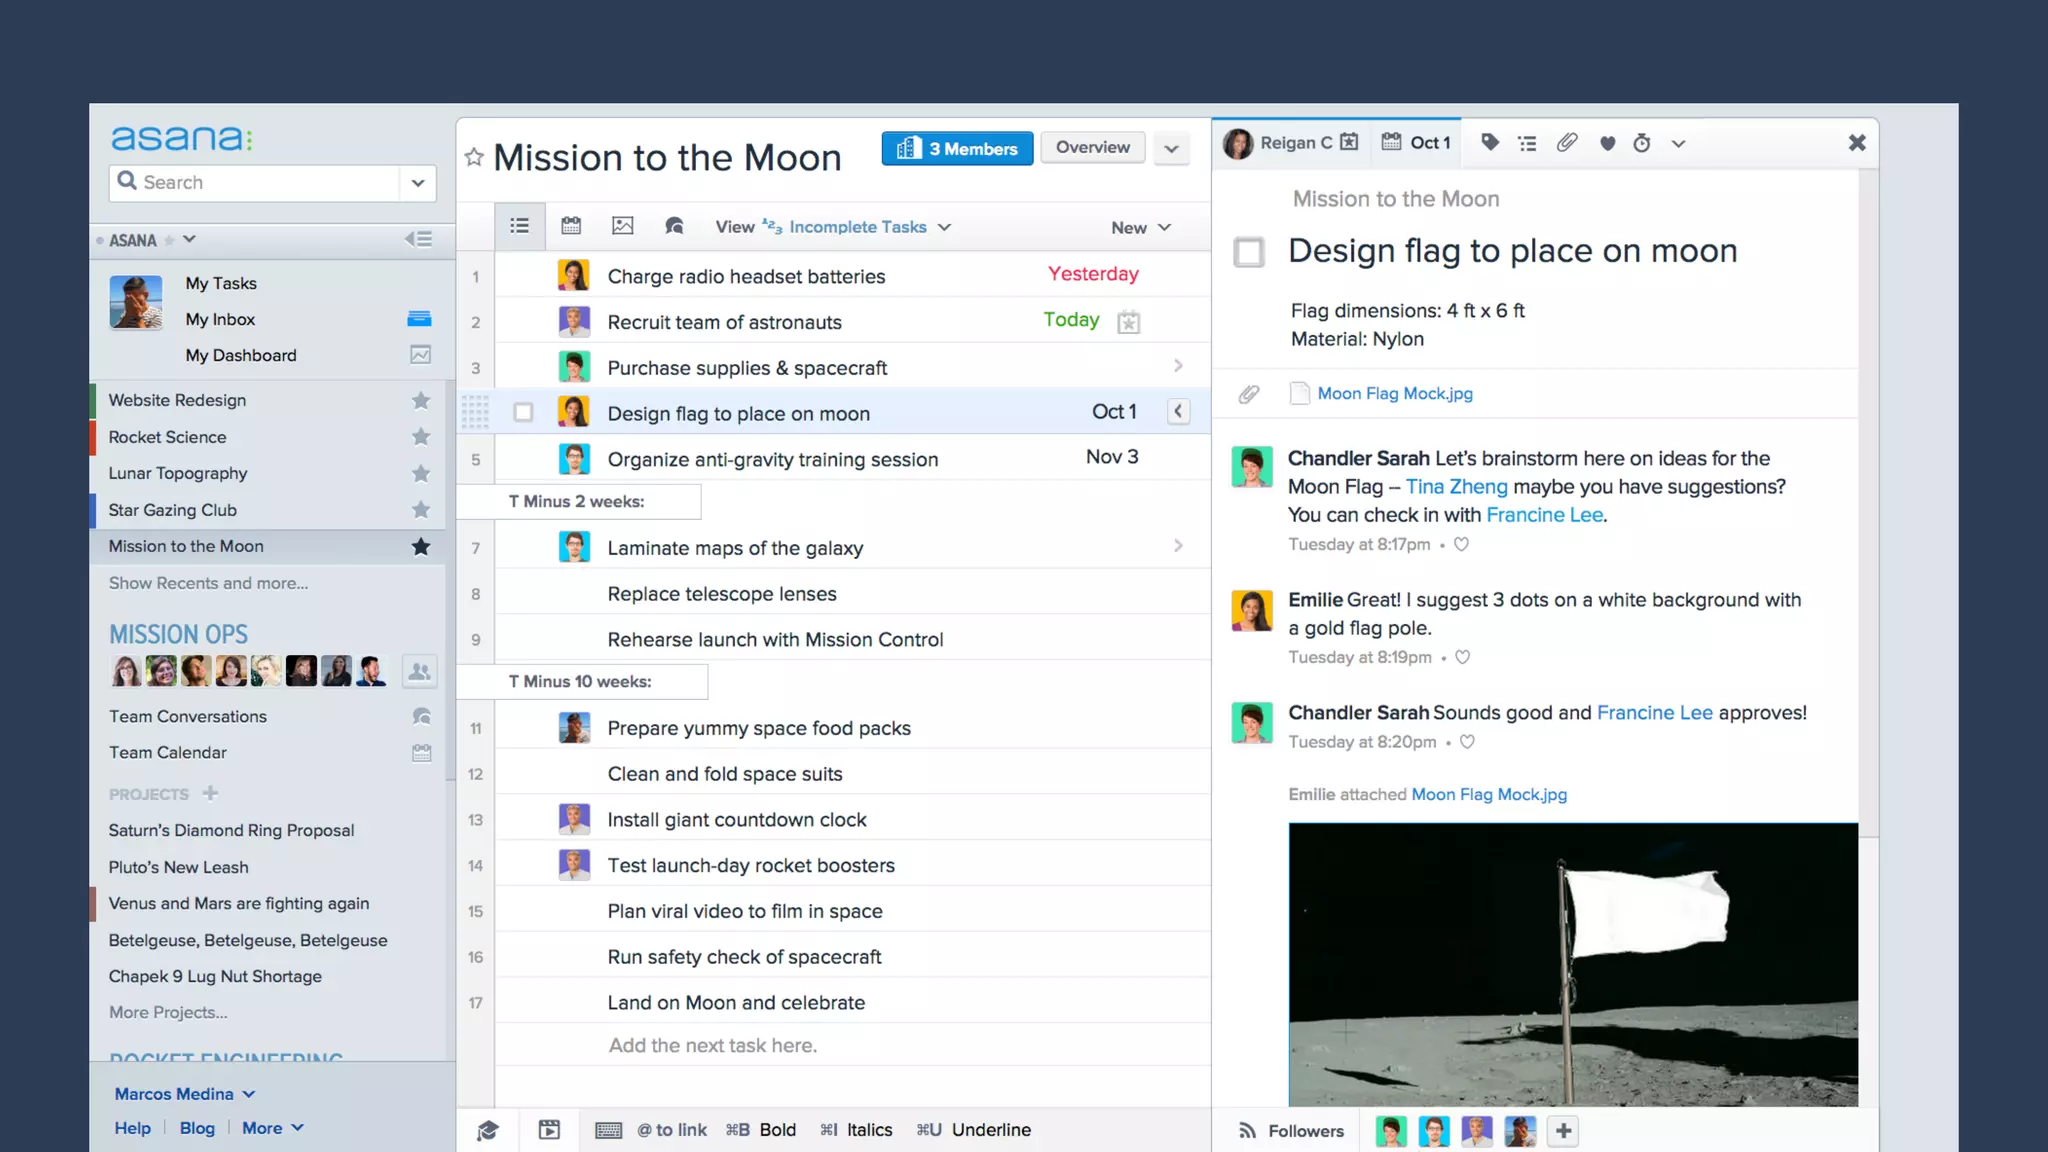This screenshot has height=1152, width=2048.
Task: Click the subtasks list icon
Action: coord(1527,143)
